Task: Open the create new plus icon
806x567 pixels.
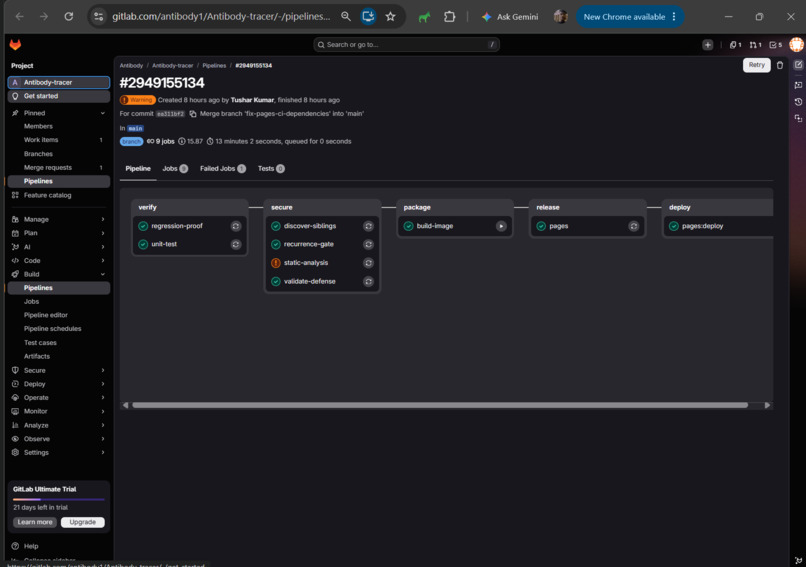Action: click(x=707, y=45)
